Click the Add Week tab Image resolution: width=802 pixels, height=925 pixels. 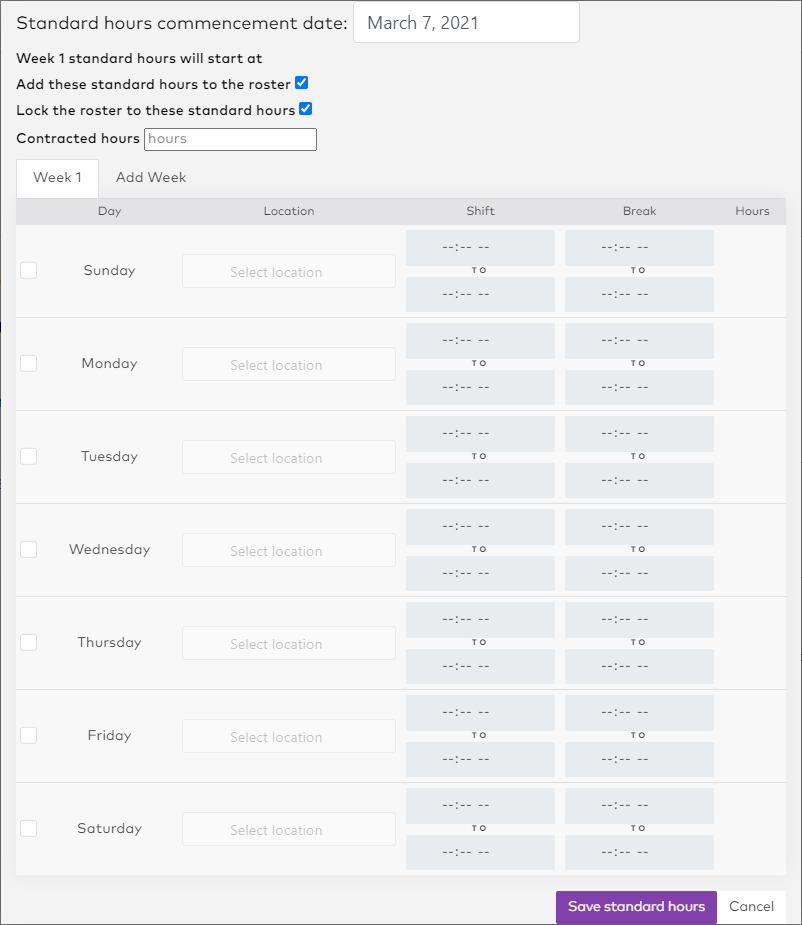point(151,178)
